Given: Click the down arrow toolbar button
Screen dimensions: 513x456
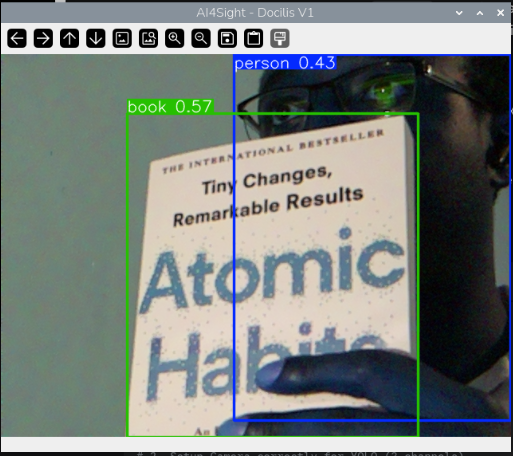Looking at the screenshot, I should click(x=96, y=39).
